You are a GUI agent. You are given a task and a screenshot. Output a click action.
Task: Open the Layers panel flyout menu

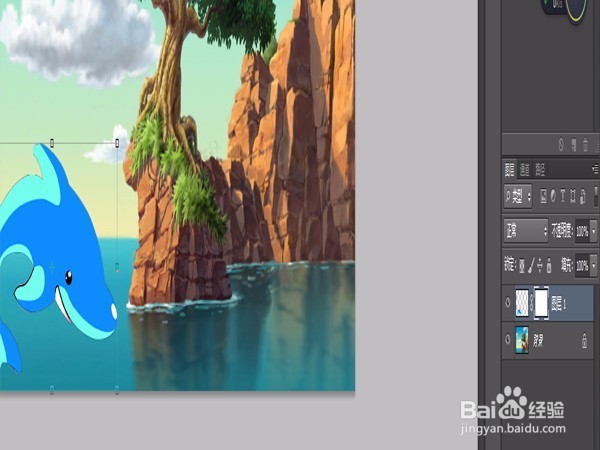point(595,168)
